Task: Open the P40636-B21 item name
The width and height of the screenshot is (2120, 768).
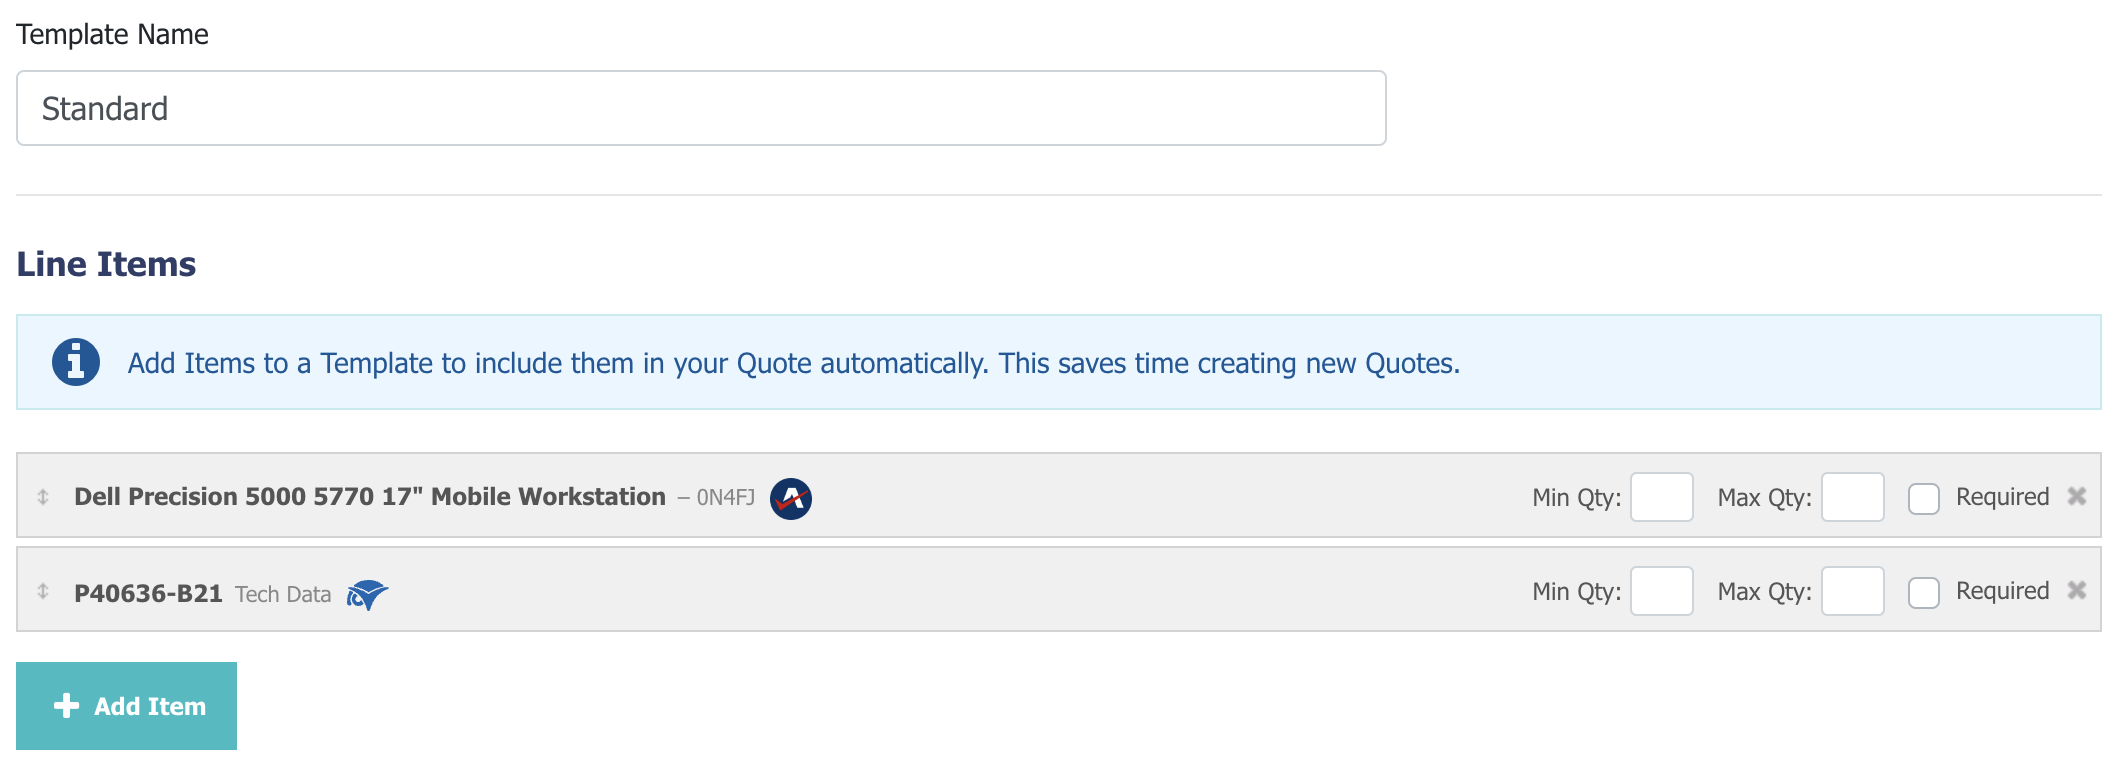Action: pos(148,593)
